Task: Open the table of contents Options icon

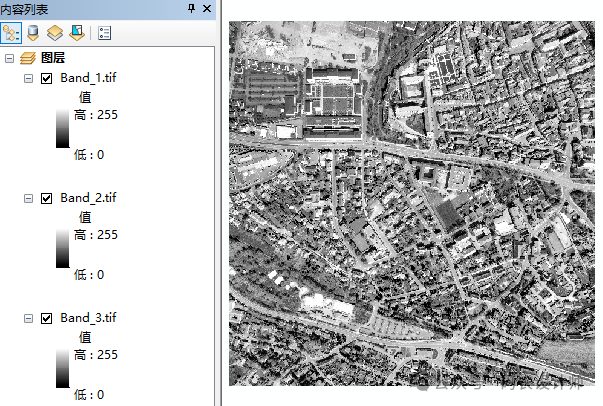Action: point(104,32)
